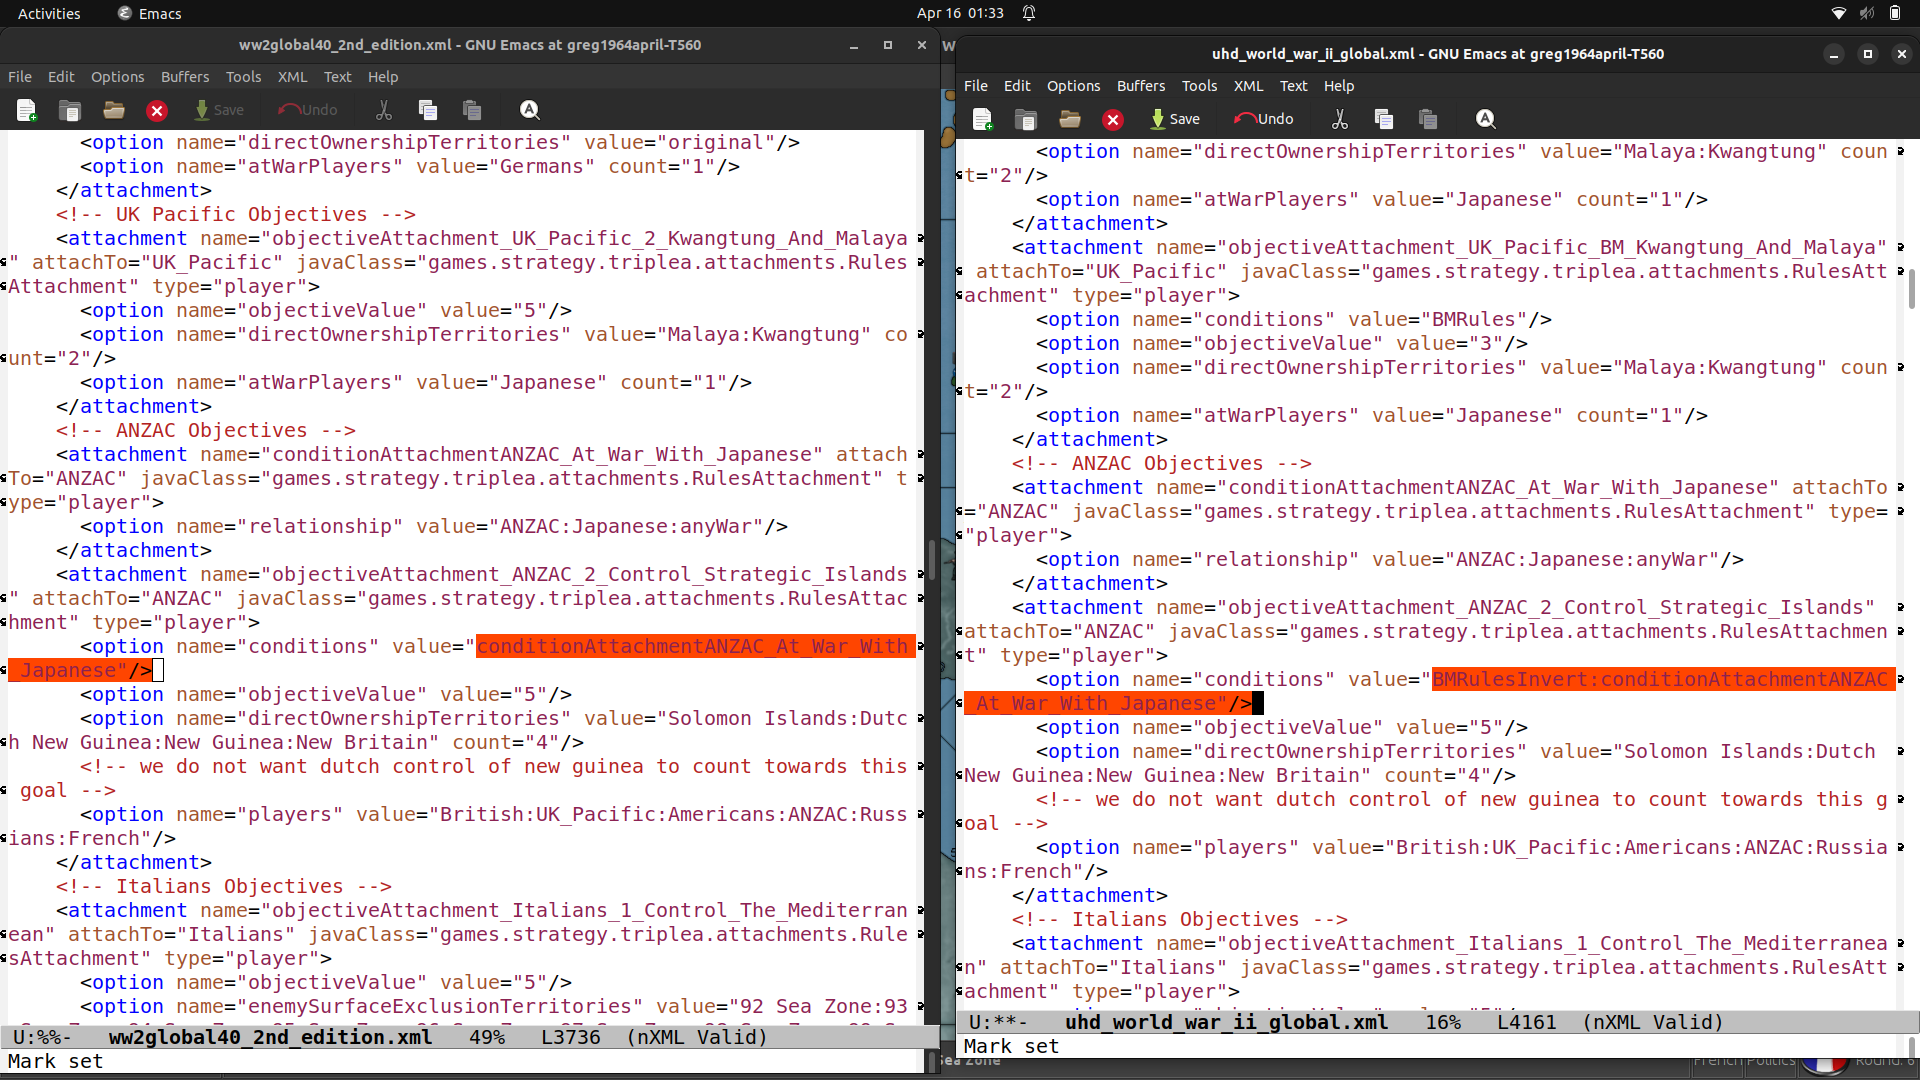
Task: Open XML menu in left Emacs window
Action: coord(292,77)
